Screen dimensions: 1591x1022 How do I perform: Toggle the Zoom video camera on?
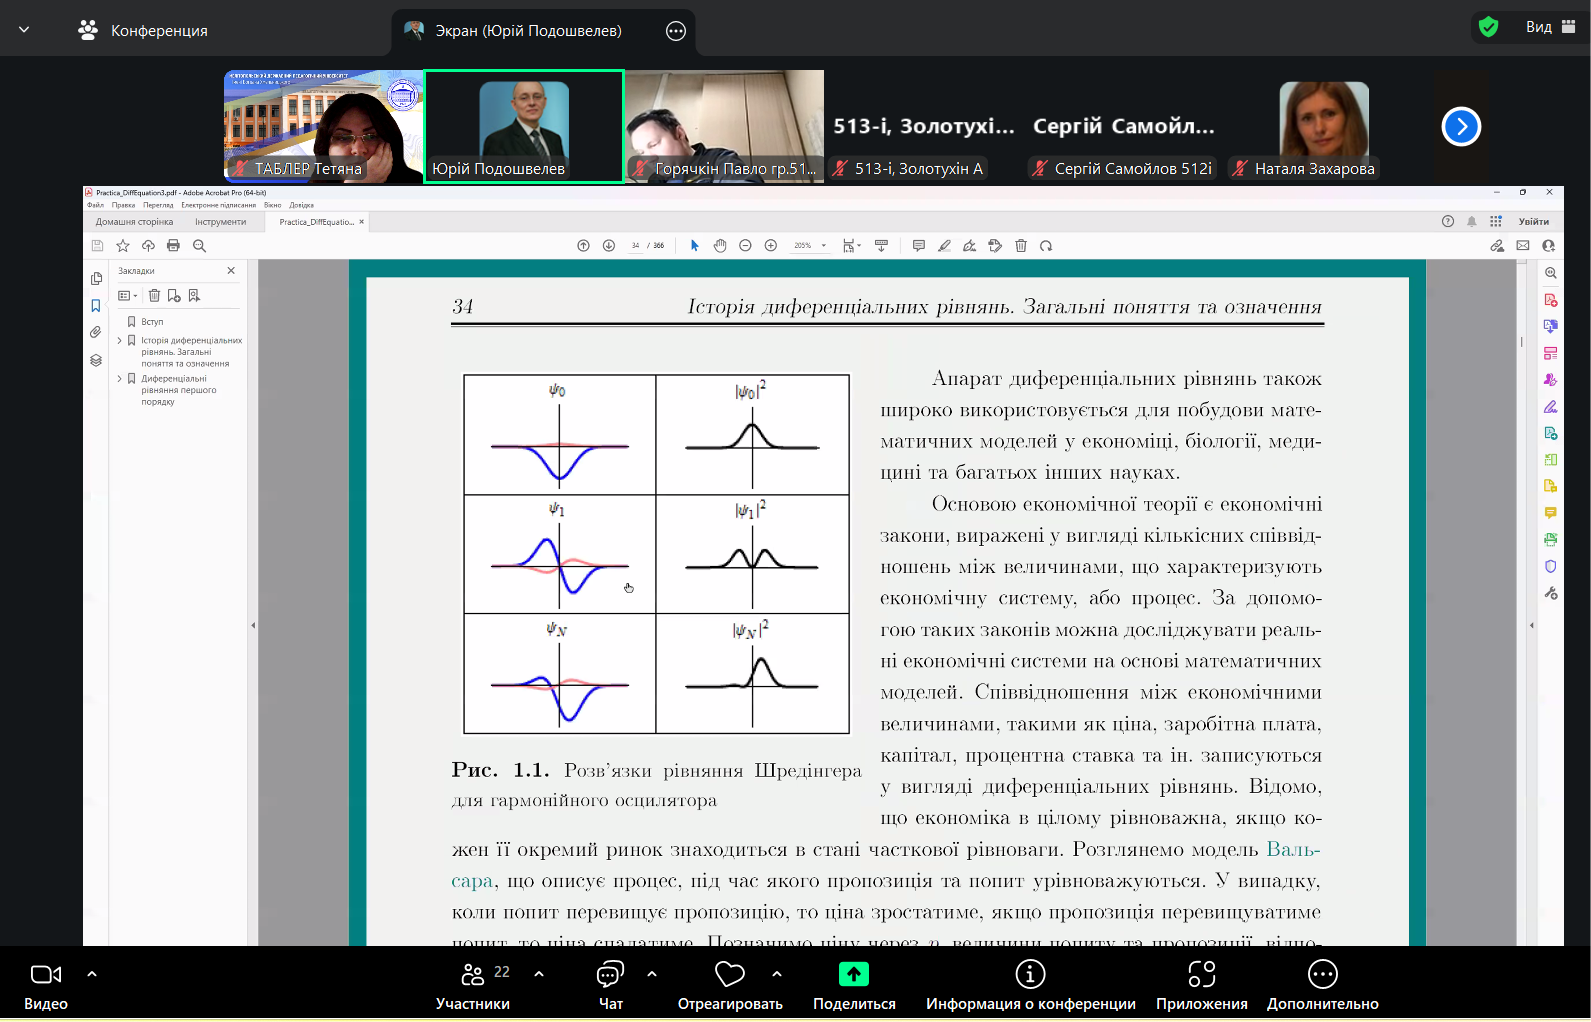coord(46,975)
